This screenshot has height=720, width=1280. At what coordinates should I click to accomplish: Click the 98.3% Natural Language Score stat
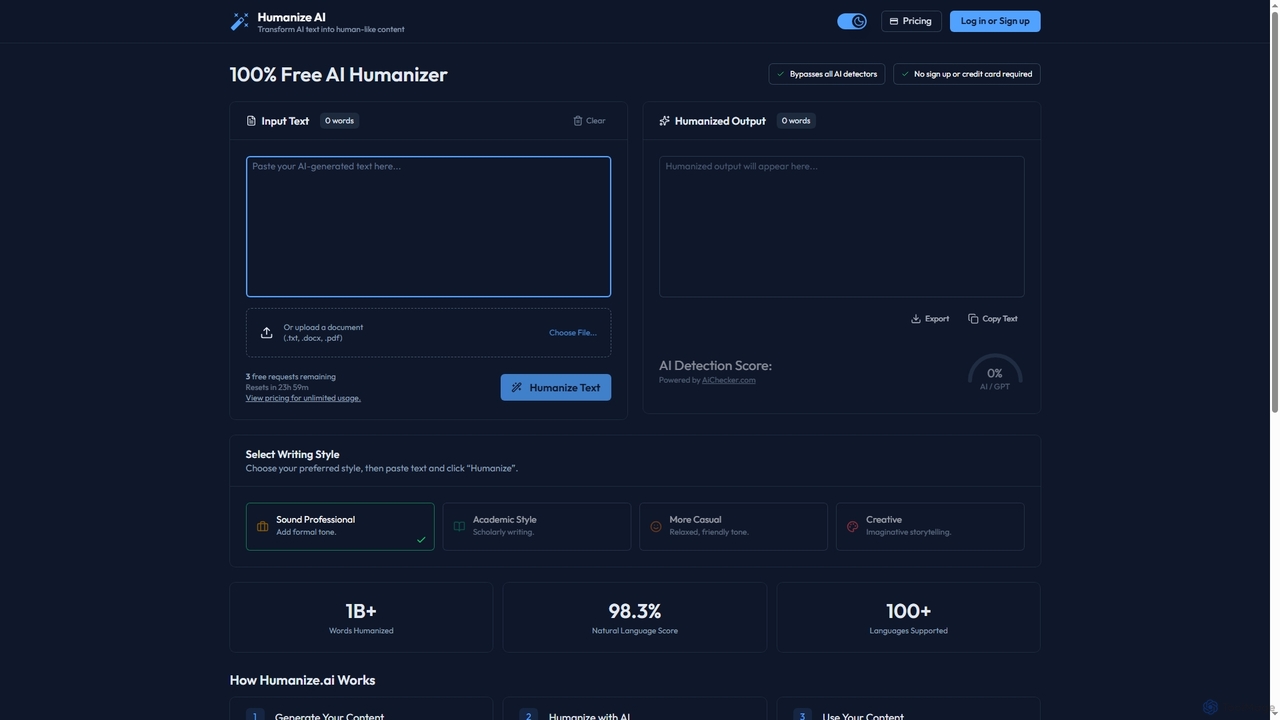point(635,618)
